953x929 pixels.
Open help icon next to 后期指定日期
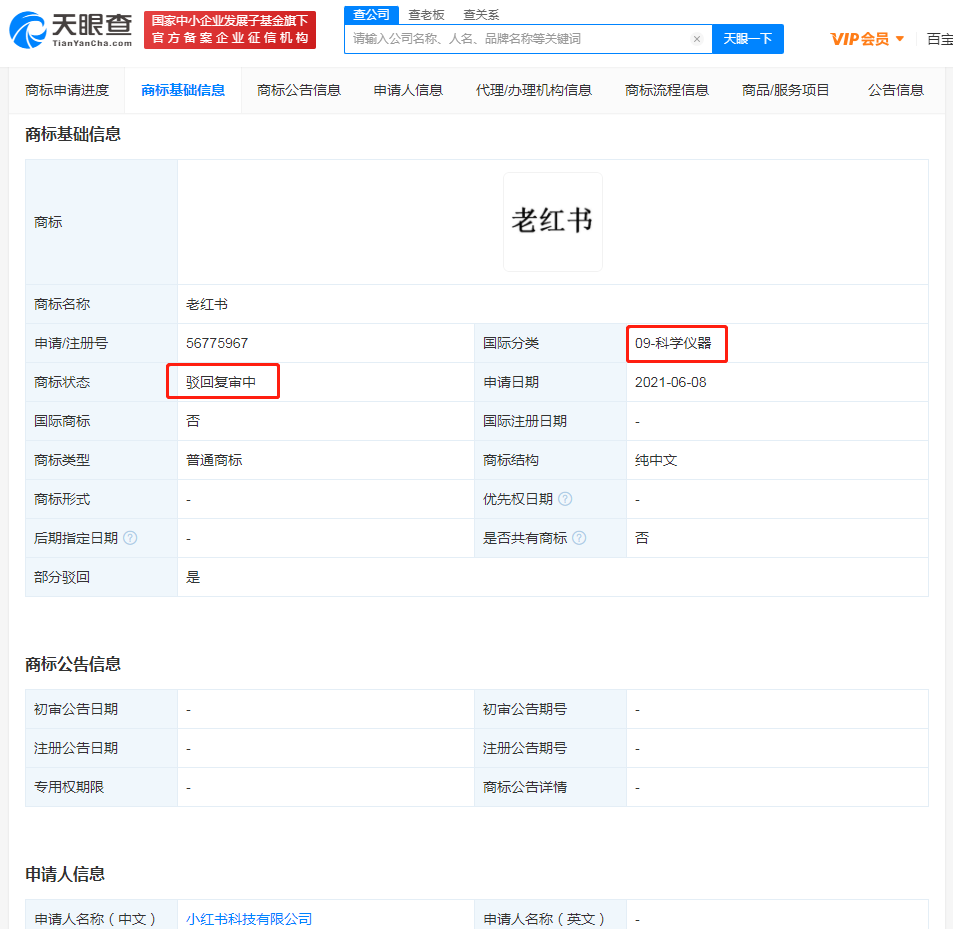(130, 538)
